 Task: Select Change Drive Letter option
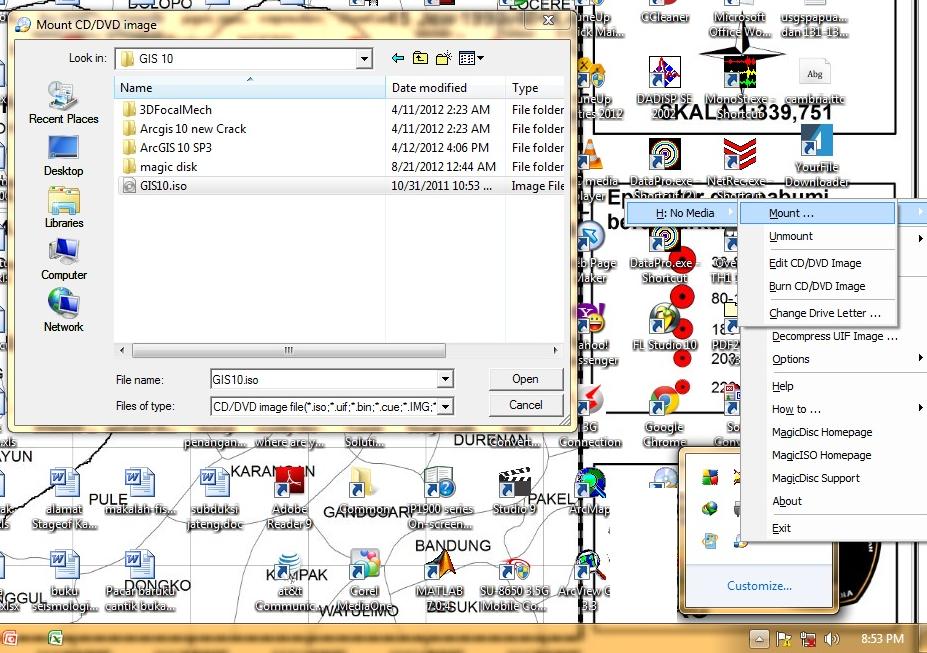pyautogui.click(x=819, y=313)
